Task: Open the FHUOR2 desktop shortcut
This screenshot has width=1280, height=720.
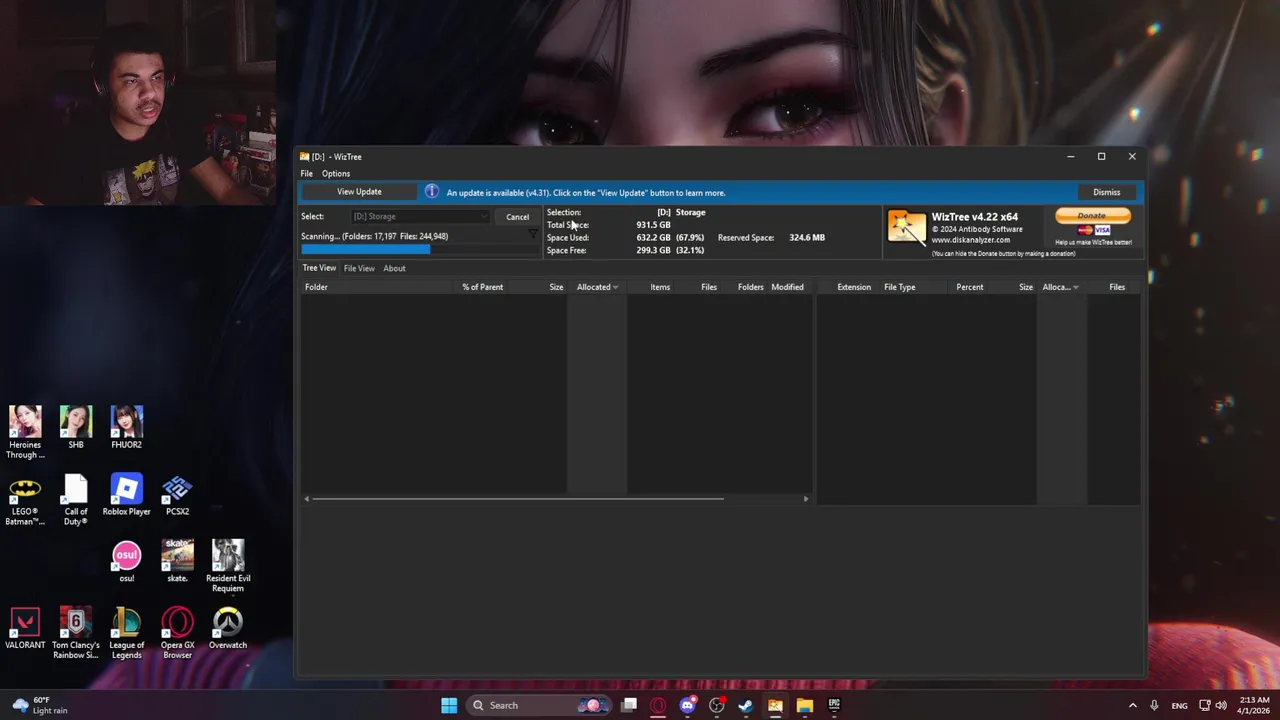Action: coord(126,427)
